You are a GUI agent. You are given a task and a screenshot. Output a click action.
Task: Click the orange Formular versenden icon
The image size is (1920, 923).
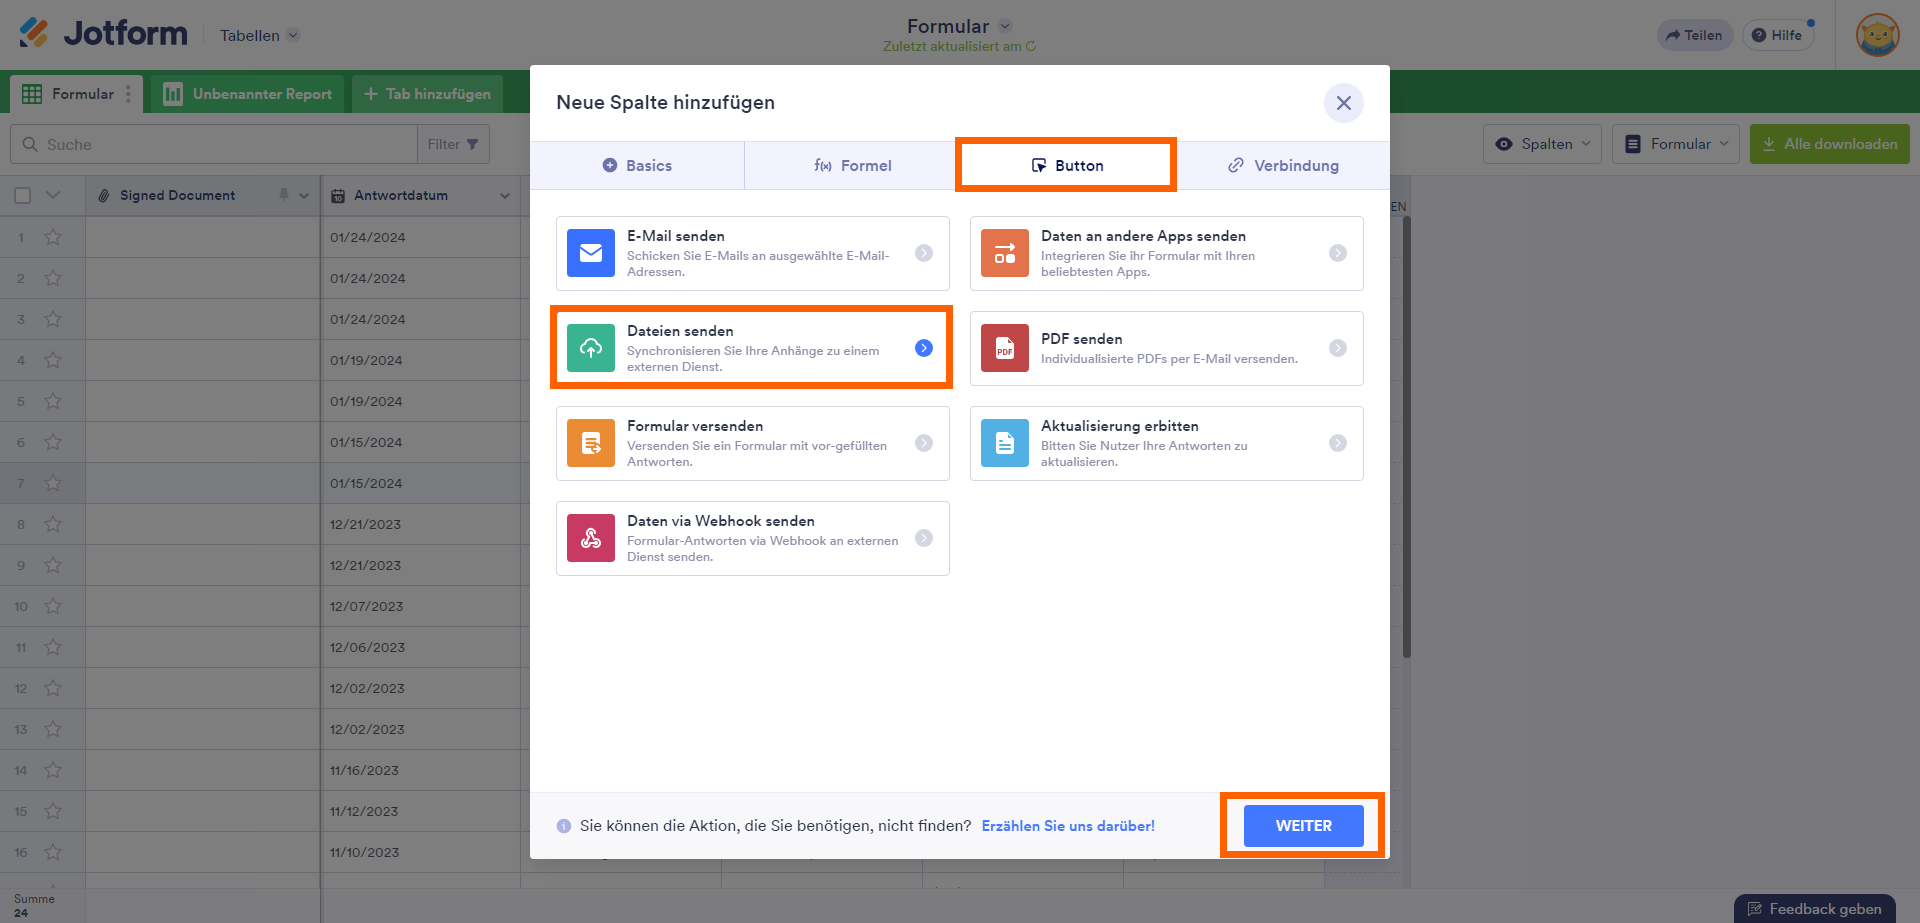591,443
